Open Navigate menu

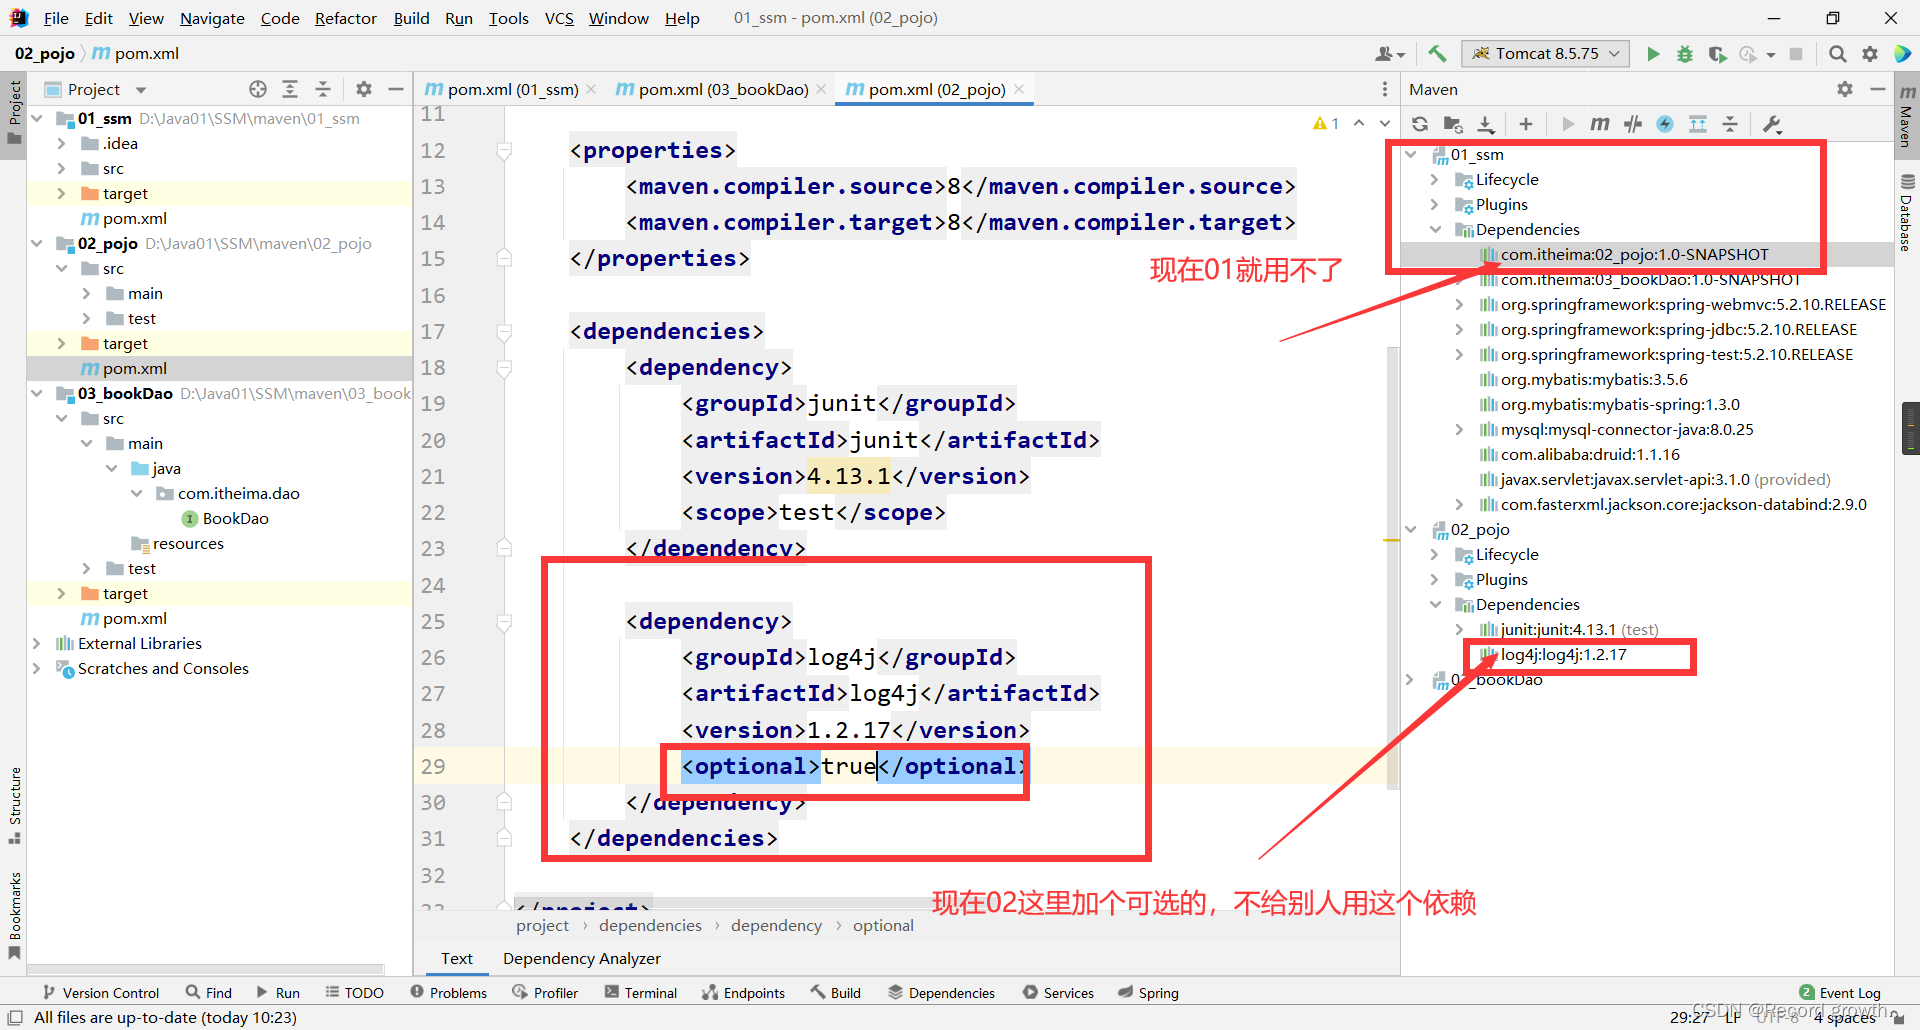click(x=212, y=18)
